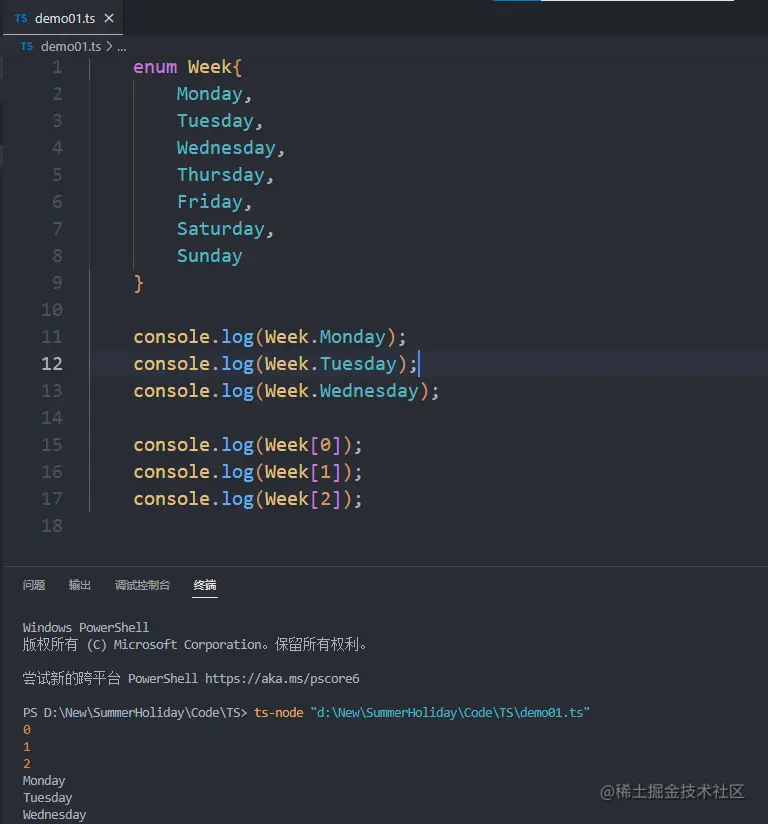The image size is (768, 824).
Task: Select the 终端 panel tab
Action: click(x=204, y=585)
